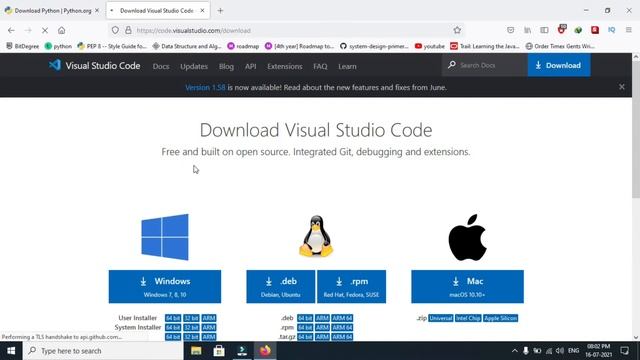
Task: Click the green checkmark extension icon
Action: [x=578, y=30]
